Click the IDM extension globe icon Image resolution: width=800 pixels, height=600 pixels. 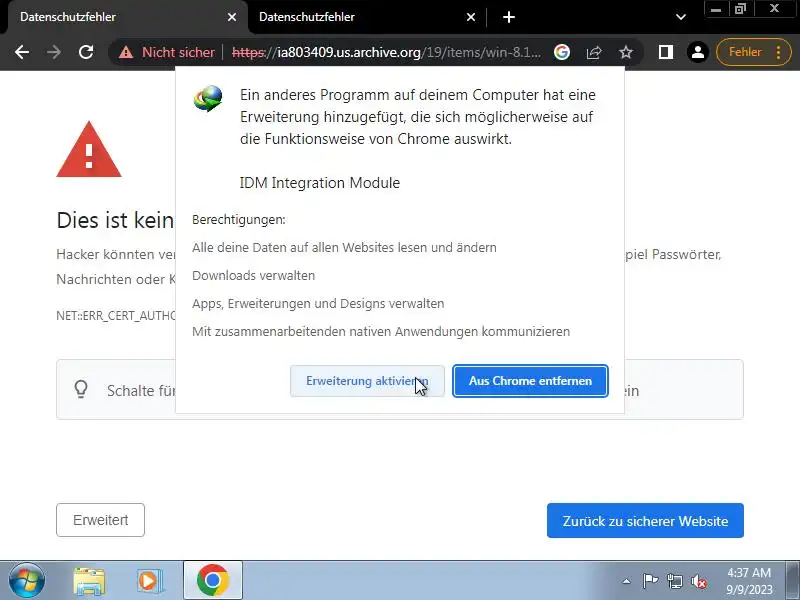(x=208, y=98)
